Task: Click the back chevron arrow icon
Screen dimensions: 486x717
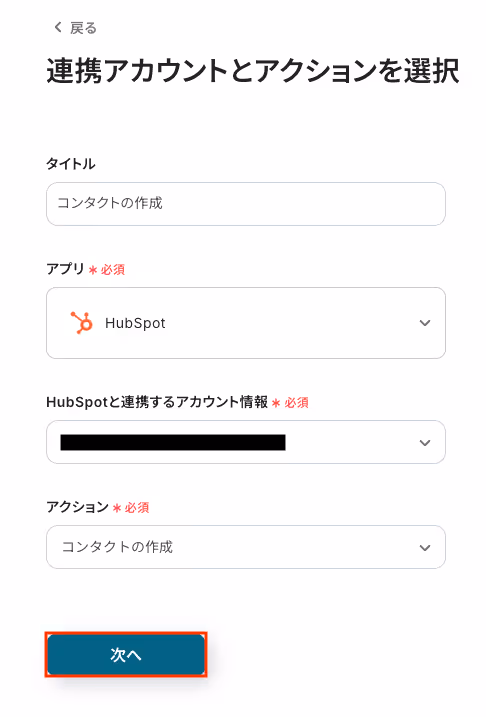Action: tap(58, 27)
